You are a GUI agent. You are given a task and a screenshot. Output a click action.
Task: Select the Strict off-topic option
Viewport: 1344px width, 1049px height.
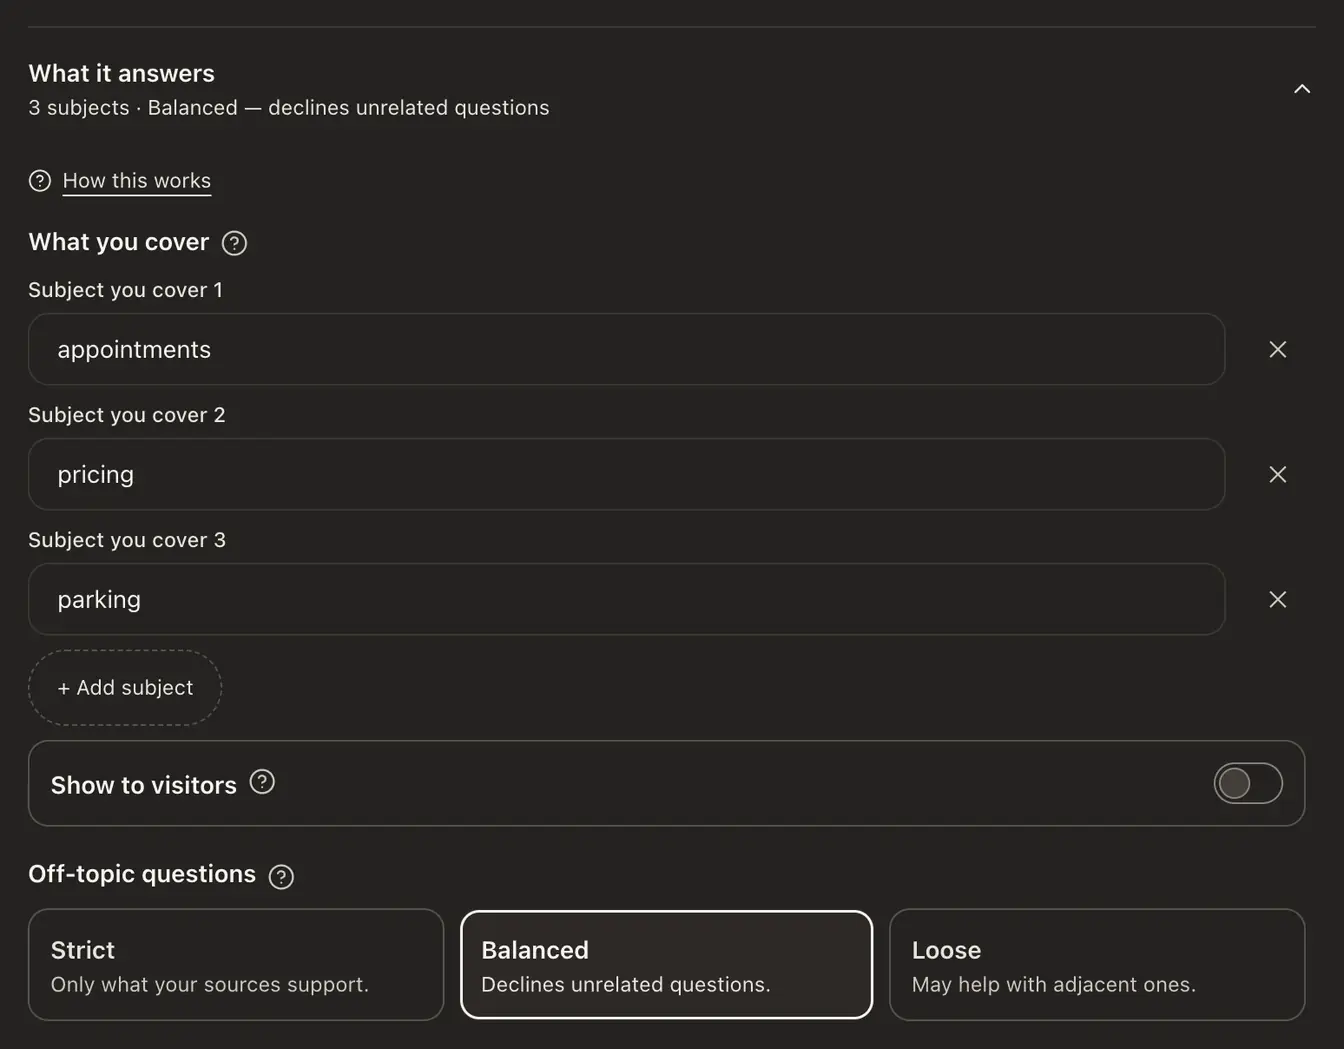(x=236, y=965)
